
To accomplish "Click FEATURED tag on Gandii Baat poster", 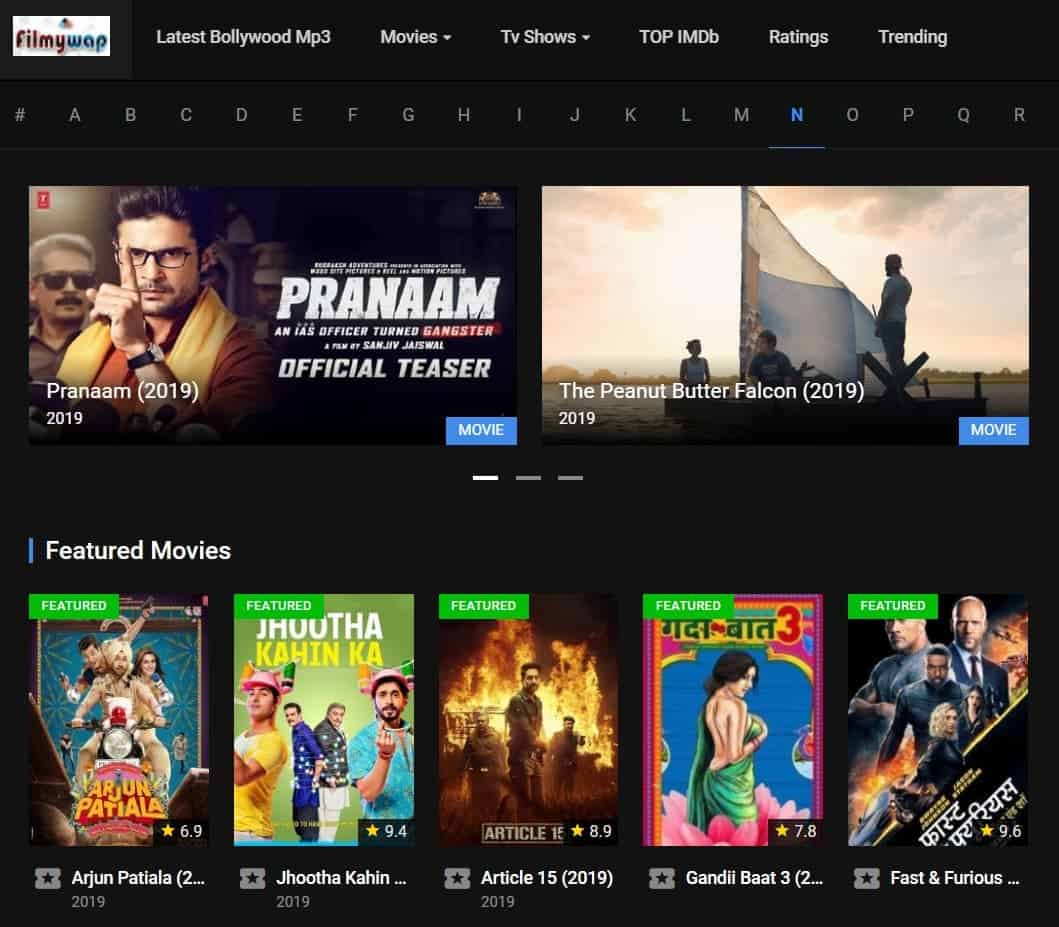I will pos(688,606).
